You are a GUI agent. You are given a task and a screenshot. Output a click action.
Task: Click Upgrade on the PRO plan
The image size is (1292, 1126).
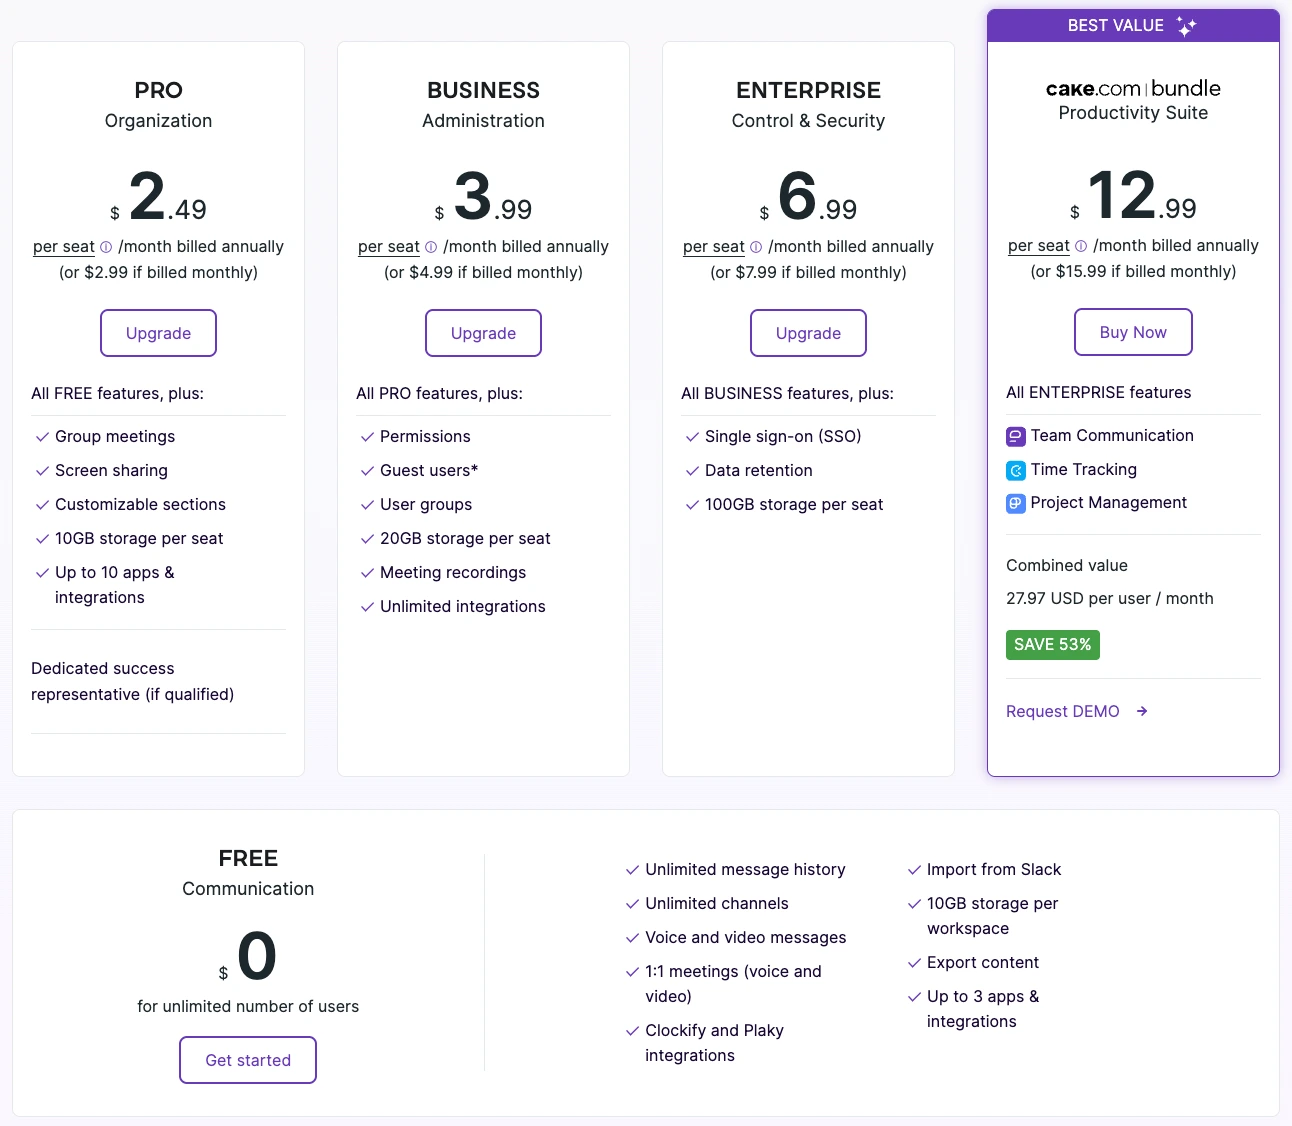point(158,333)
